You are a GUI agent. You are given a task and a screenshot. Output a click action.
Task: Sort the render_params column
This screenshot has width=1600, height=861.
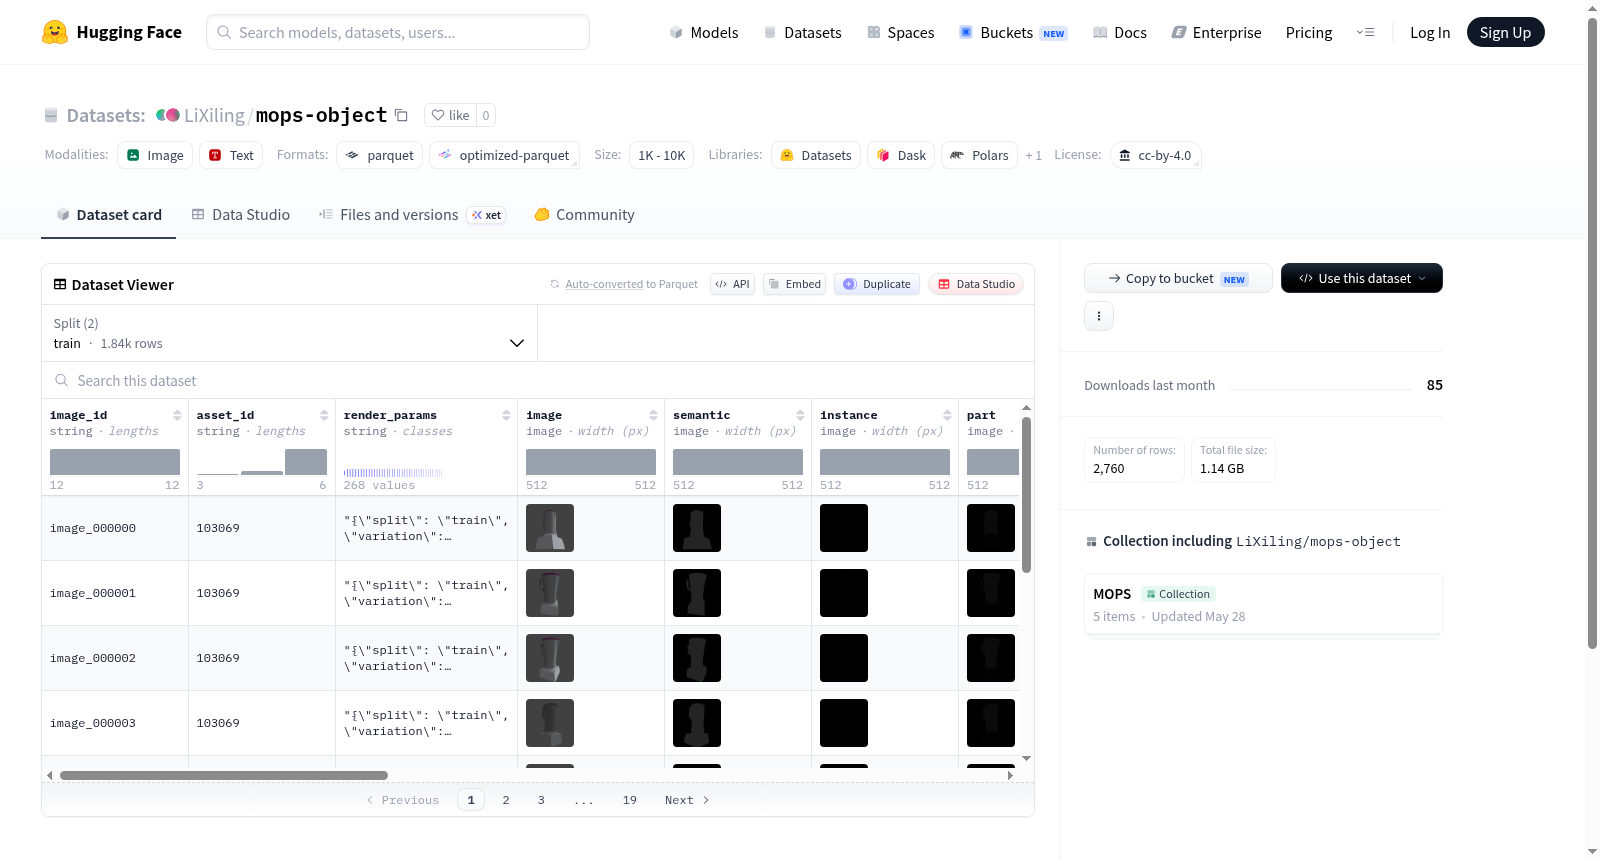pos(506,415)
